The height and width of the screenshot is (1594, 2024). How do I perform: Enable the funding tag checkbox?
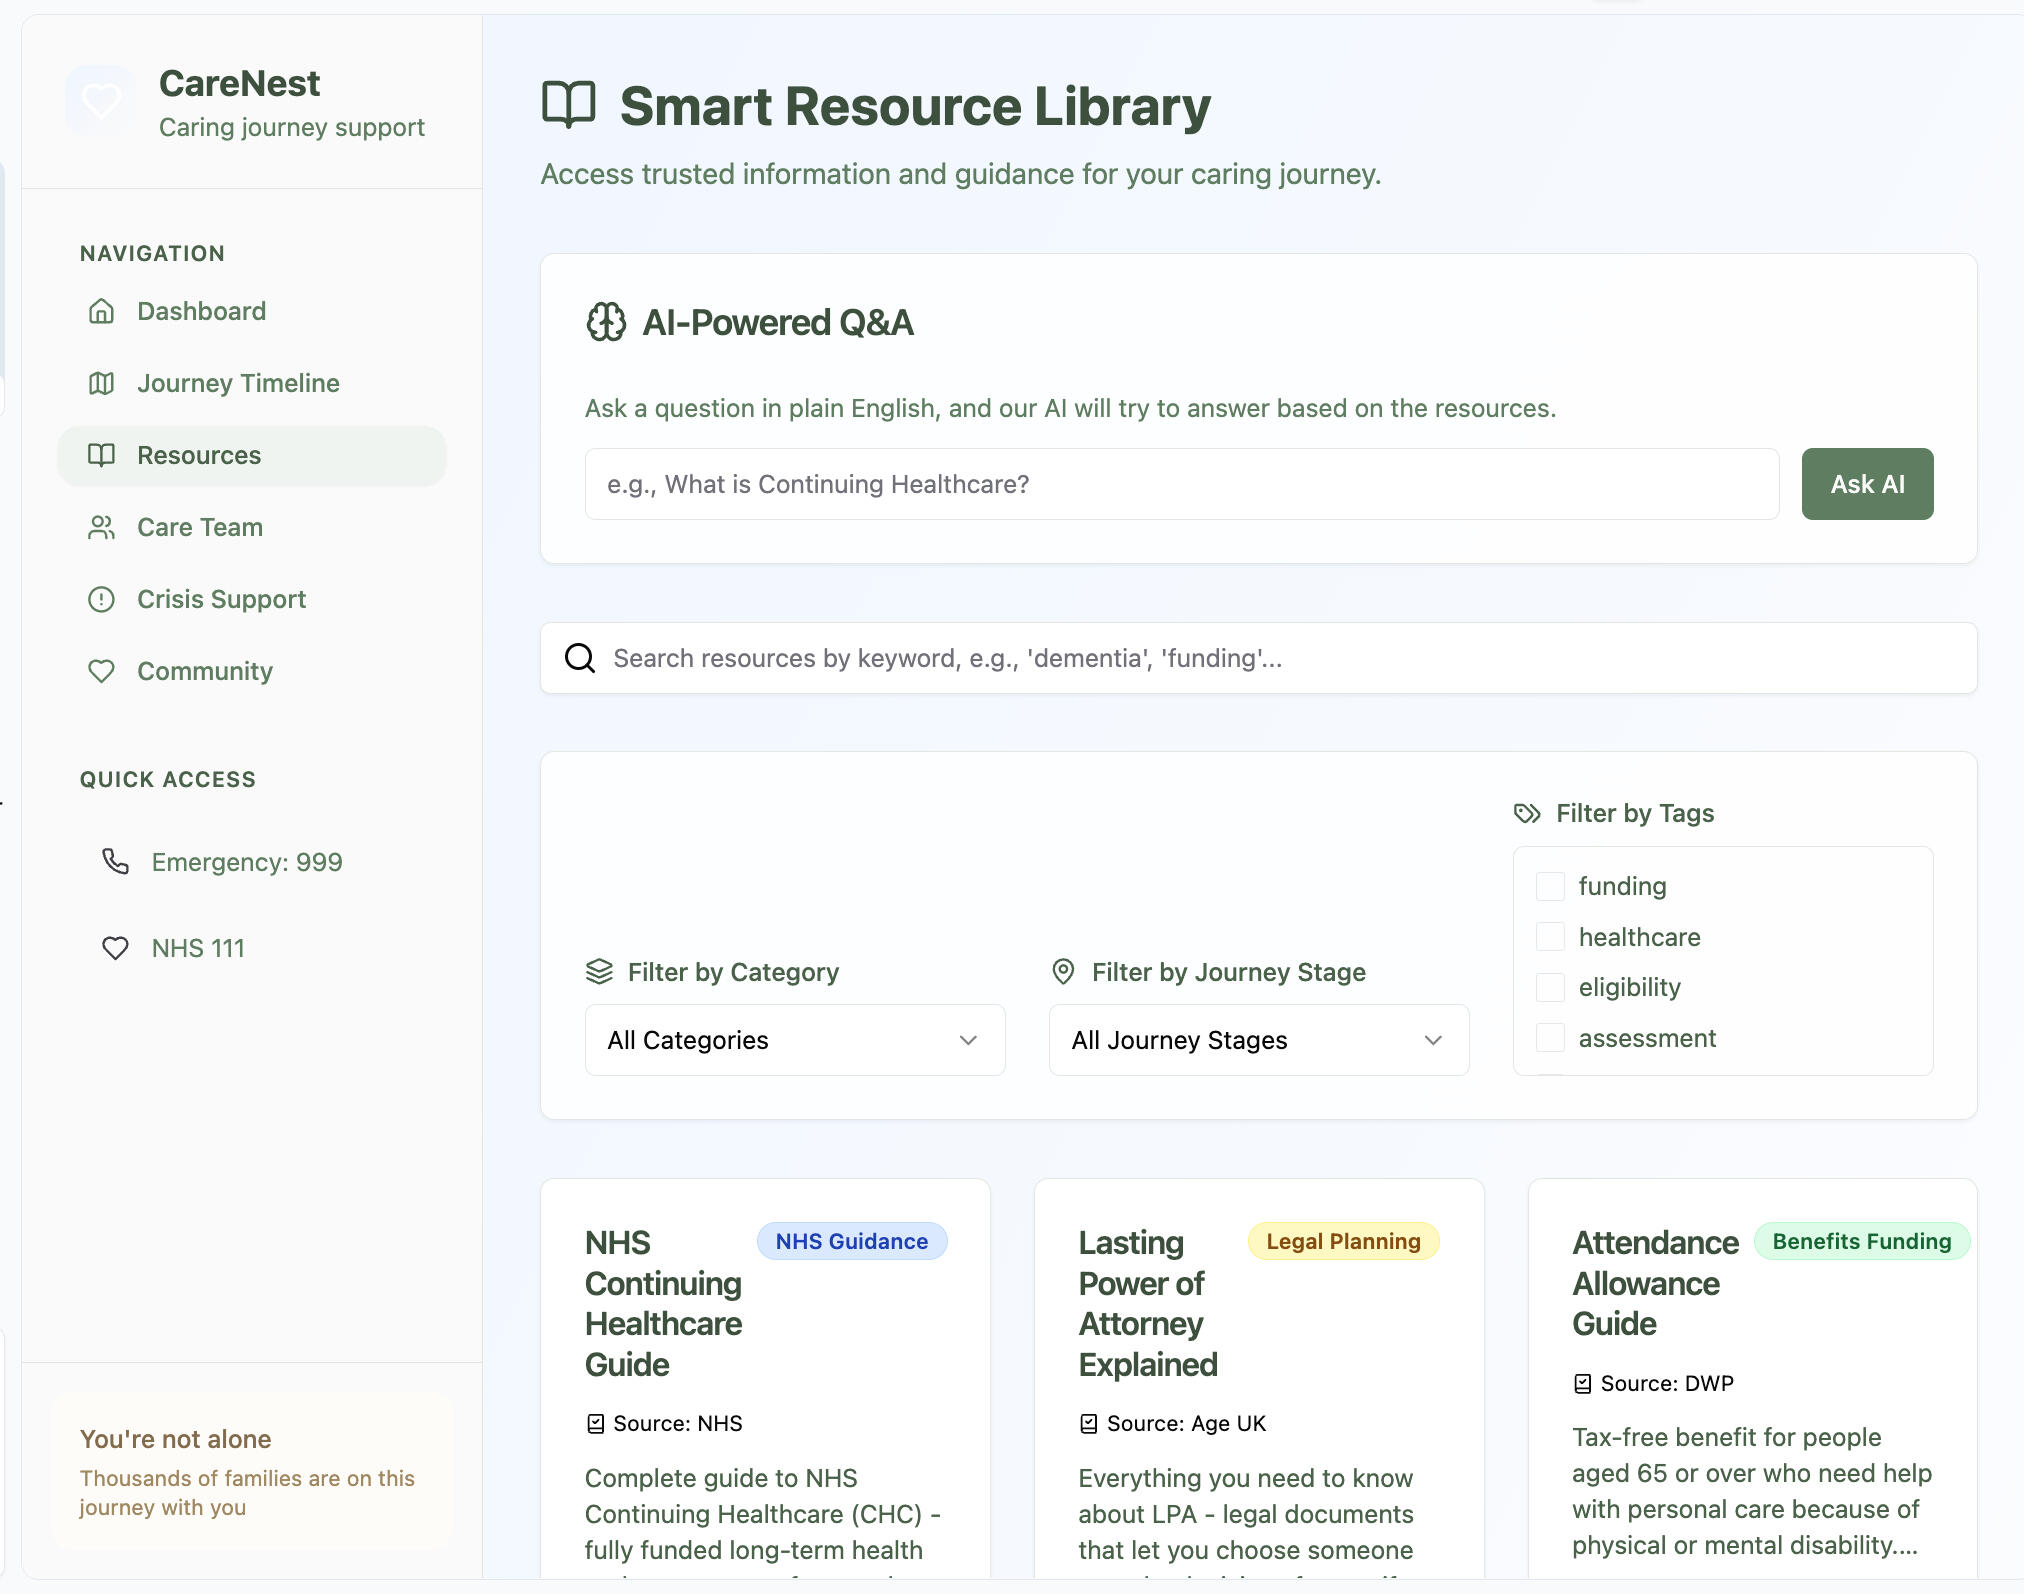1550,886
